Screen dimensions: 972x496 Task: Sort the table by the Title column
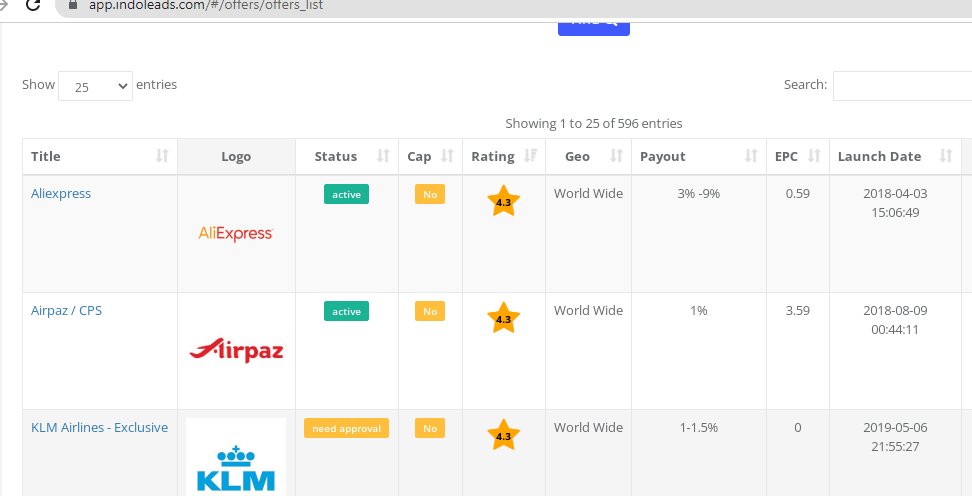click(100, 156)
